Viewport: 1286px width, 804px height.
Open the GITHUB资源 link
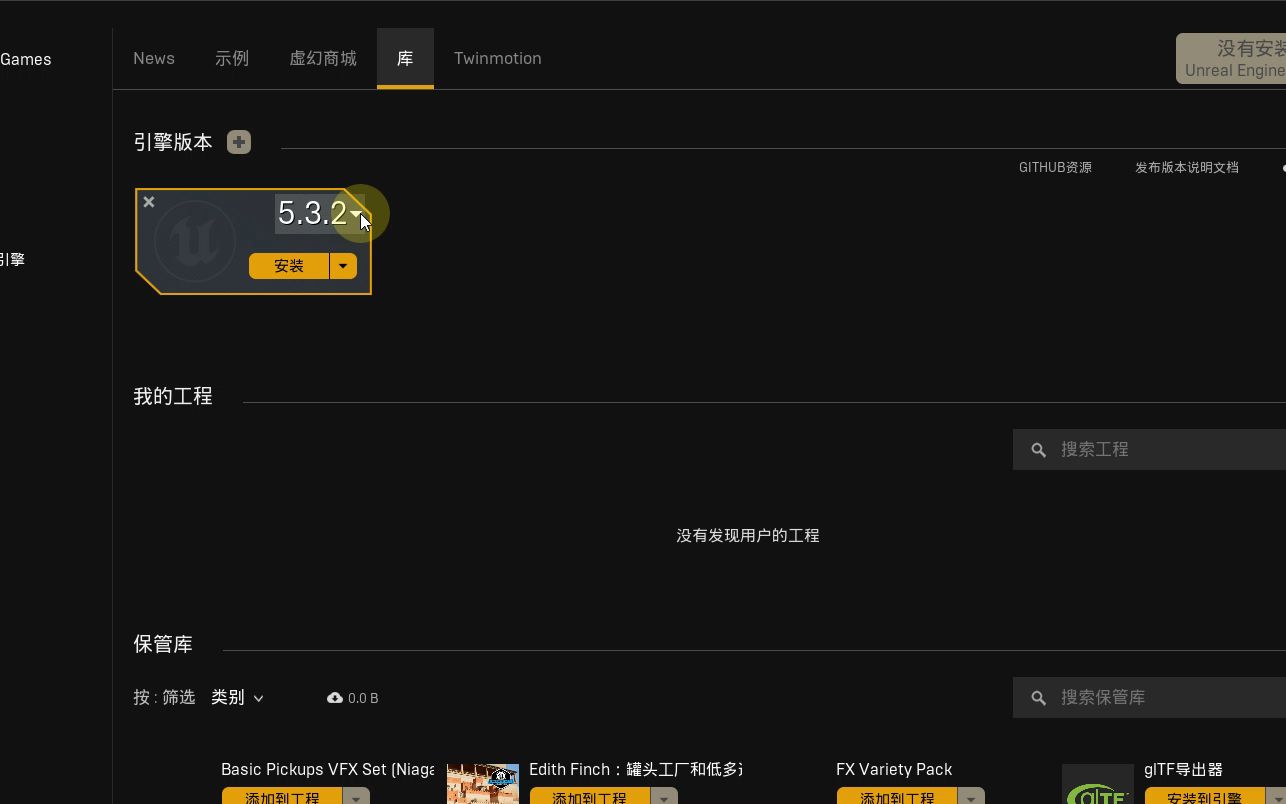coord(1055,167)
